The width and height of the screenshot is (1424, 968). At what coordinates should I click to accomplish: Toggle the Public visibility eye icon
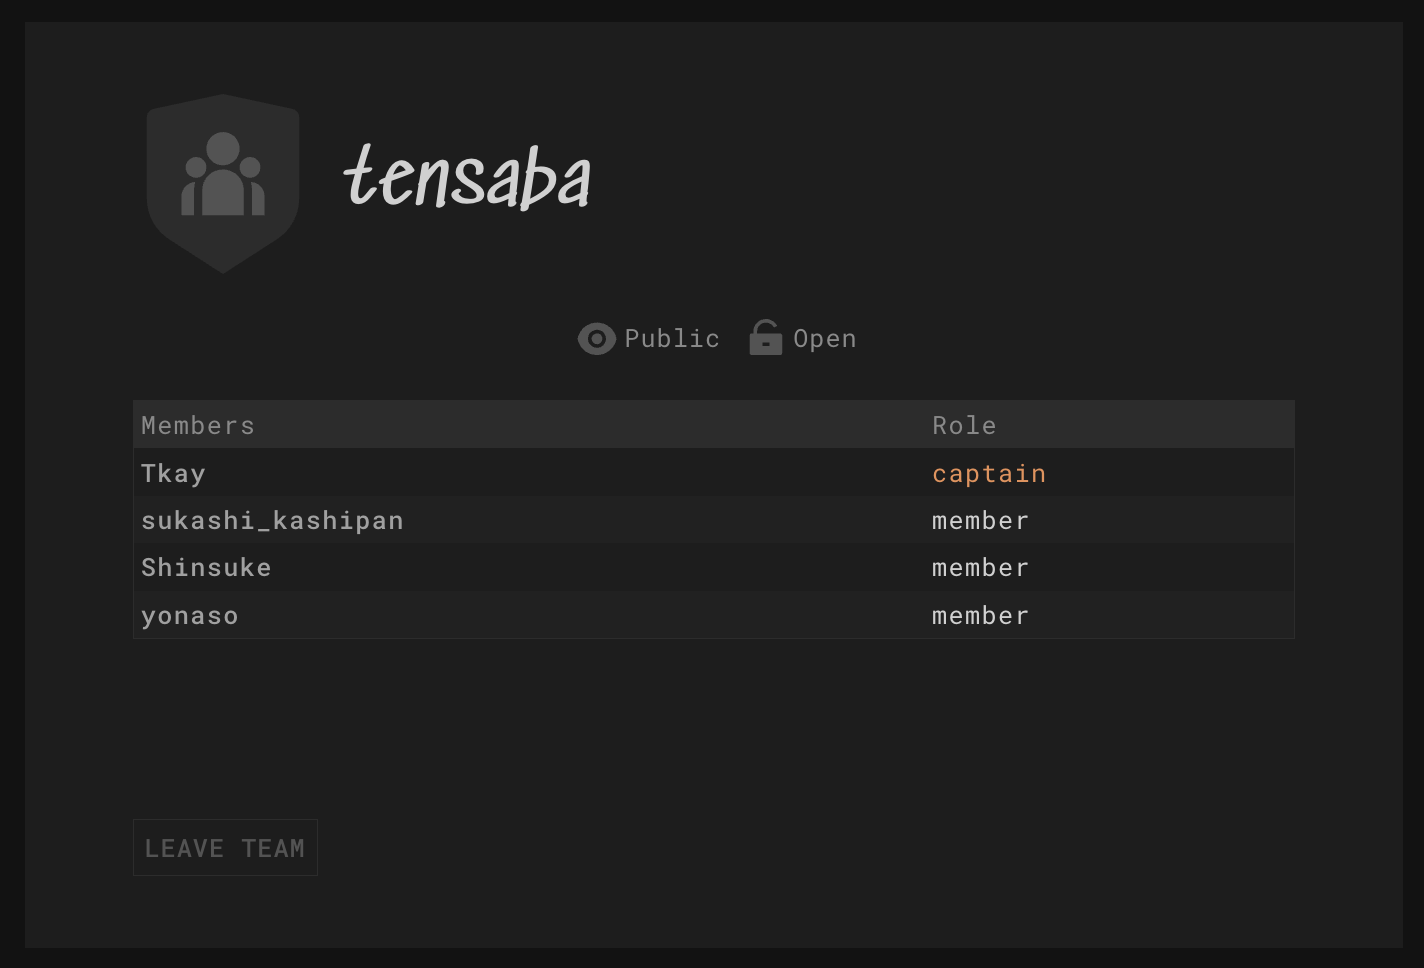597,339
